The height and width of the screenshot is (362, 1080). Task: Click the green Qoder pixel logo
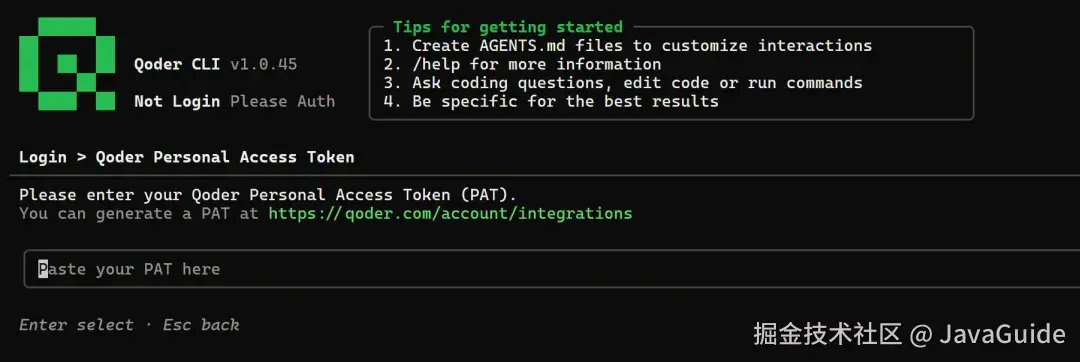67,64
